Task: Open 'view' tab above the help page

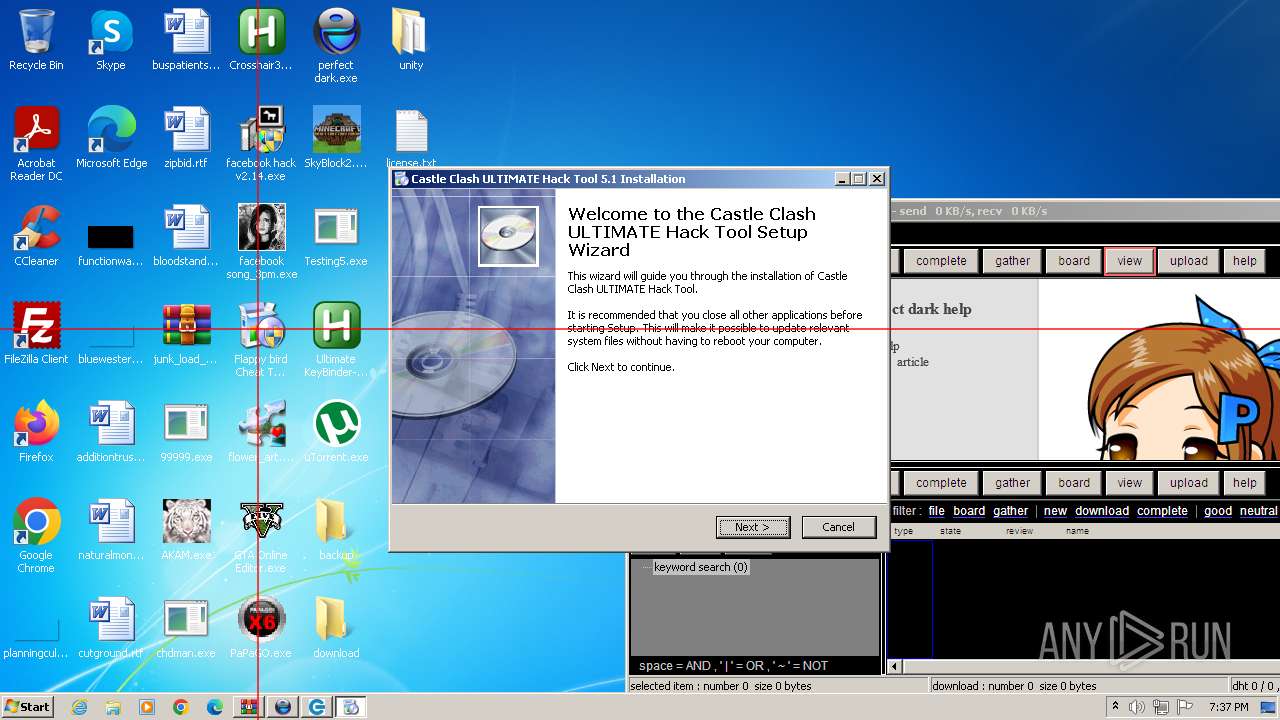Action: pos(1130,261)
